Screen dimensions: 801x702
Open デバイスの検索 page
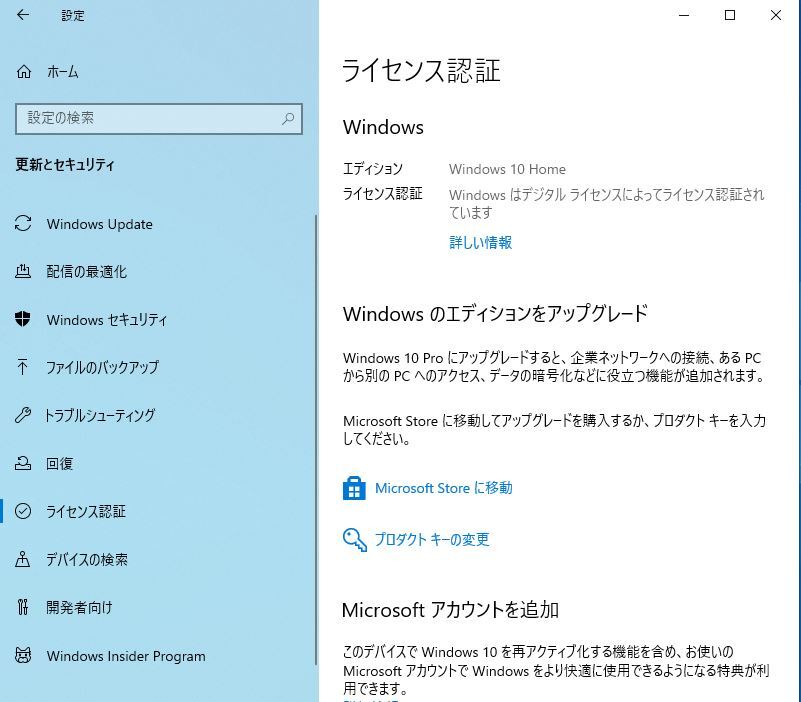(x=87, y=559)
